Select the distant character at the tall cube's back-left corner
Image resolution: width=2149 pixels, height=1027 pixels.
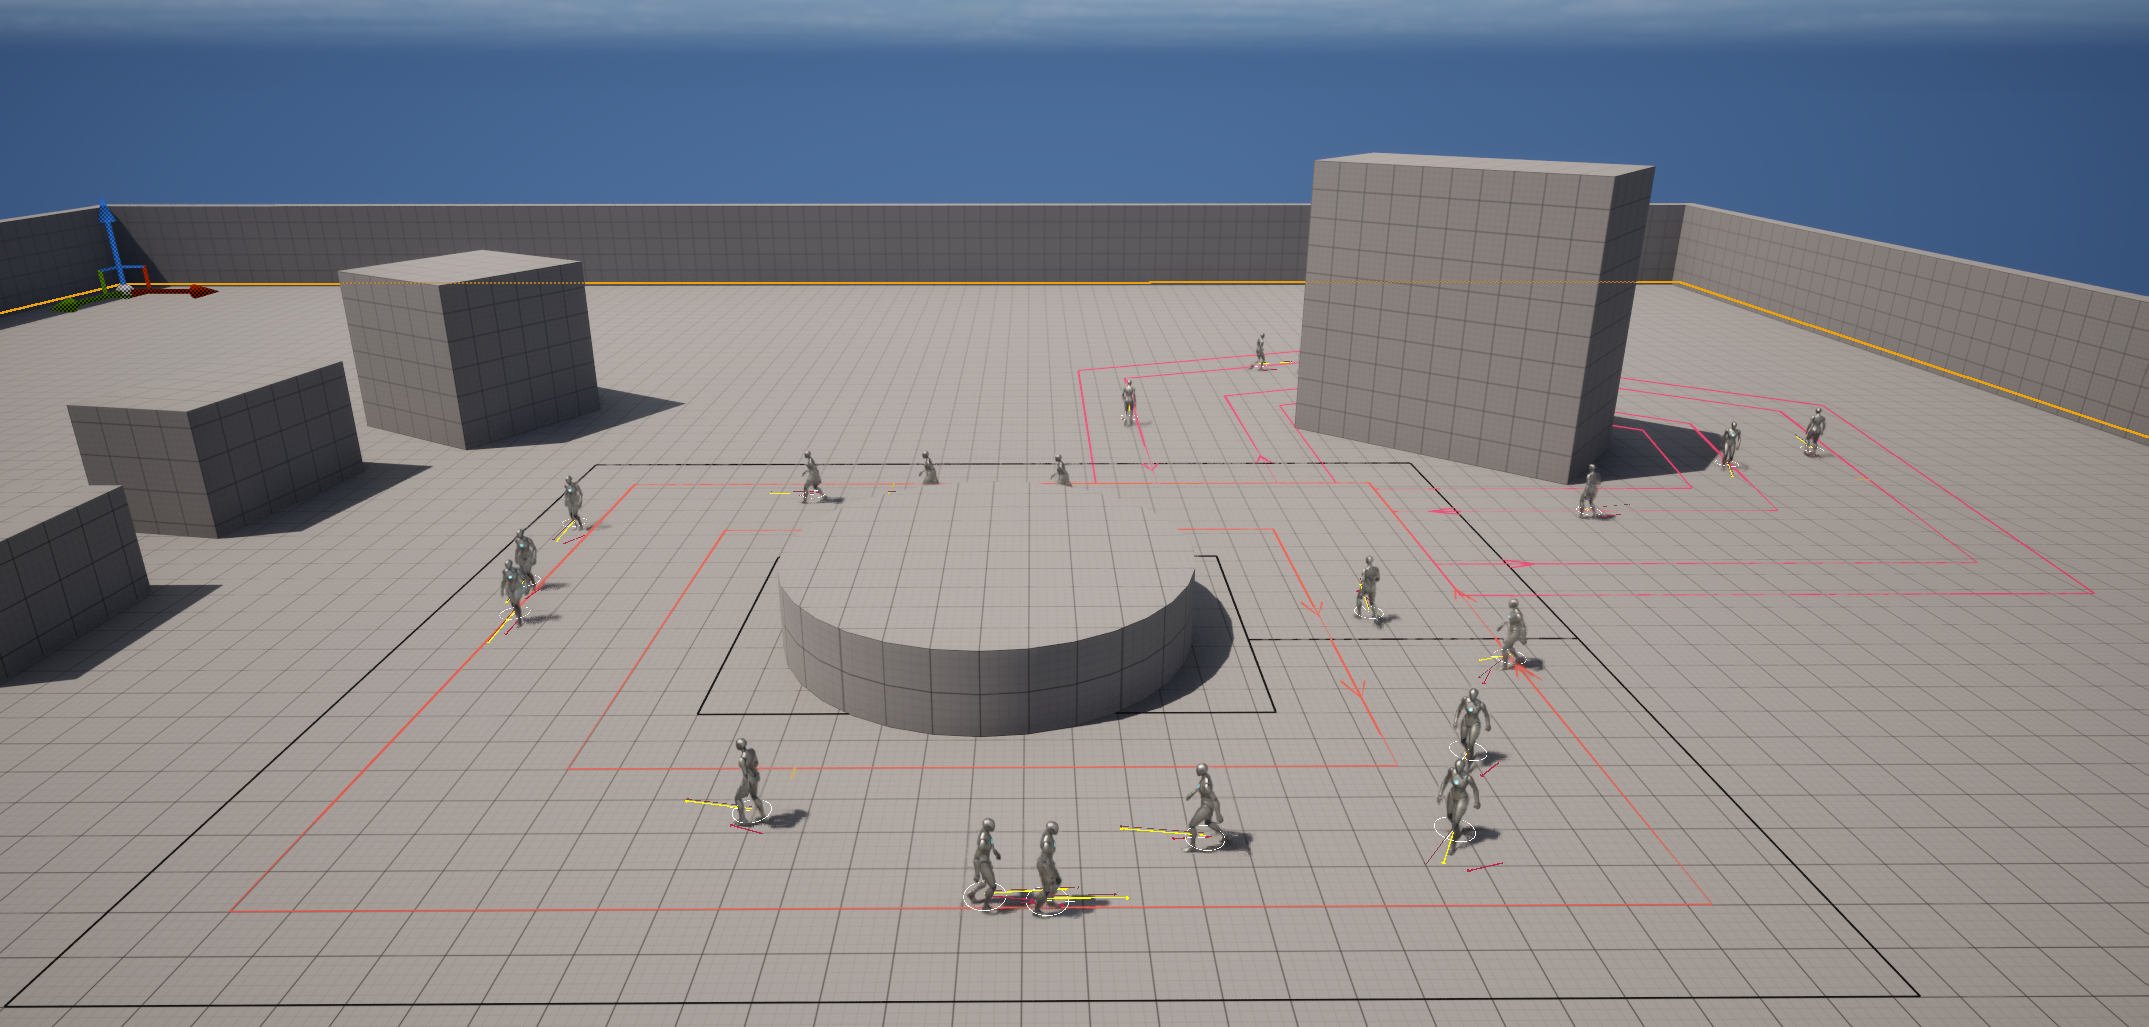click(1261, 350)
